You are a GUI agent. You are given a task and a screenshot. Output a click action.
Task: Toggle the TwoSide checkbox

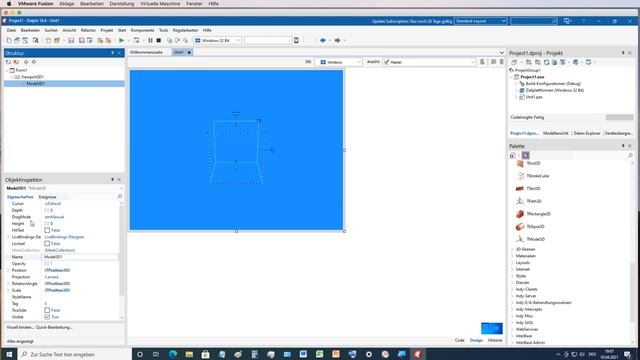[x=47, y=310]
